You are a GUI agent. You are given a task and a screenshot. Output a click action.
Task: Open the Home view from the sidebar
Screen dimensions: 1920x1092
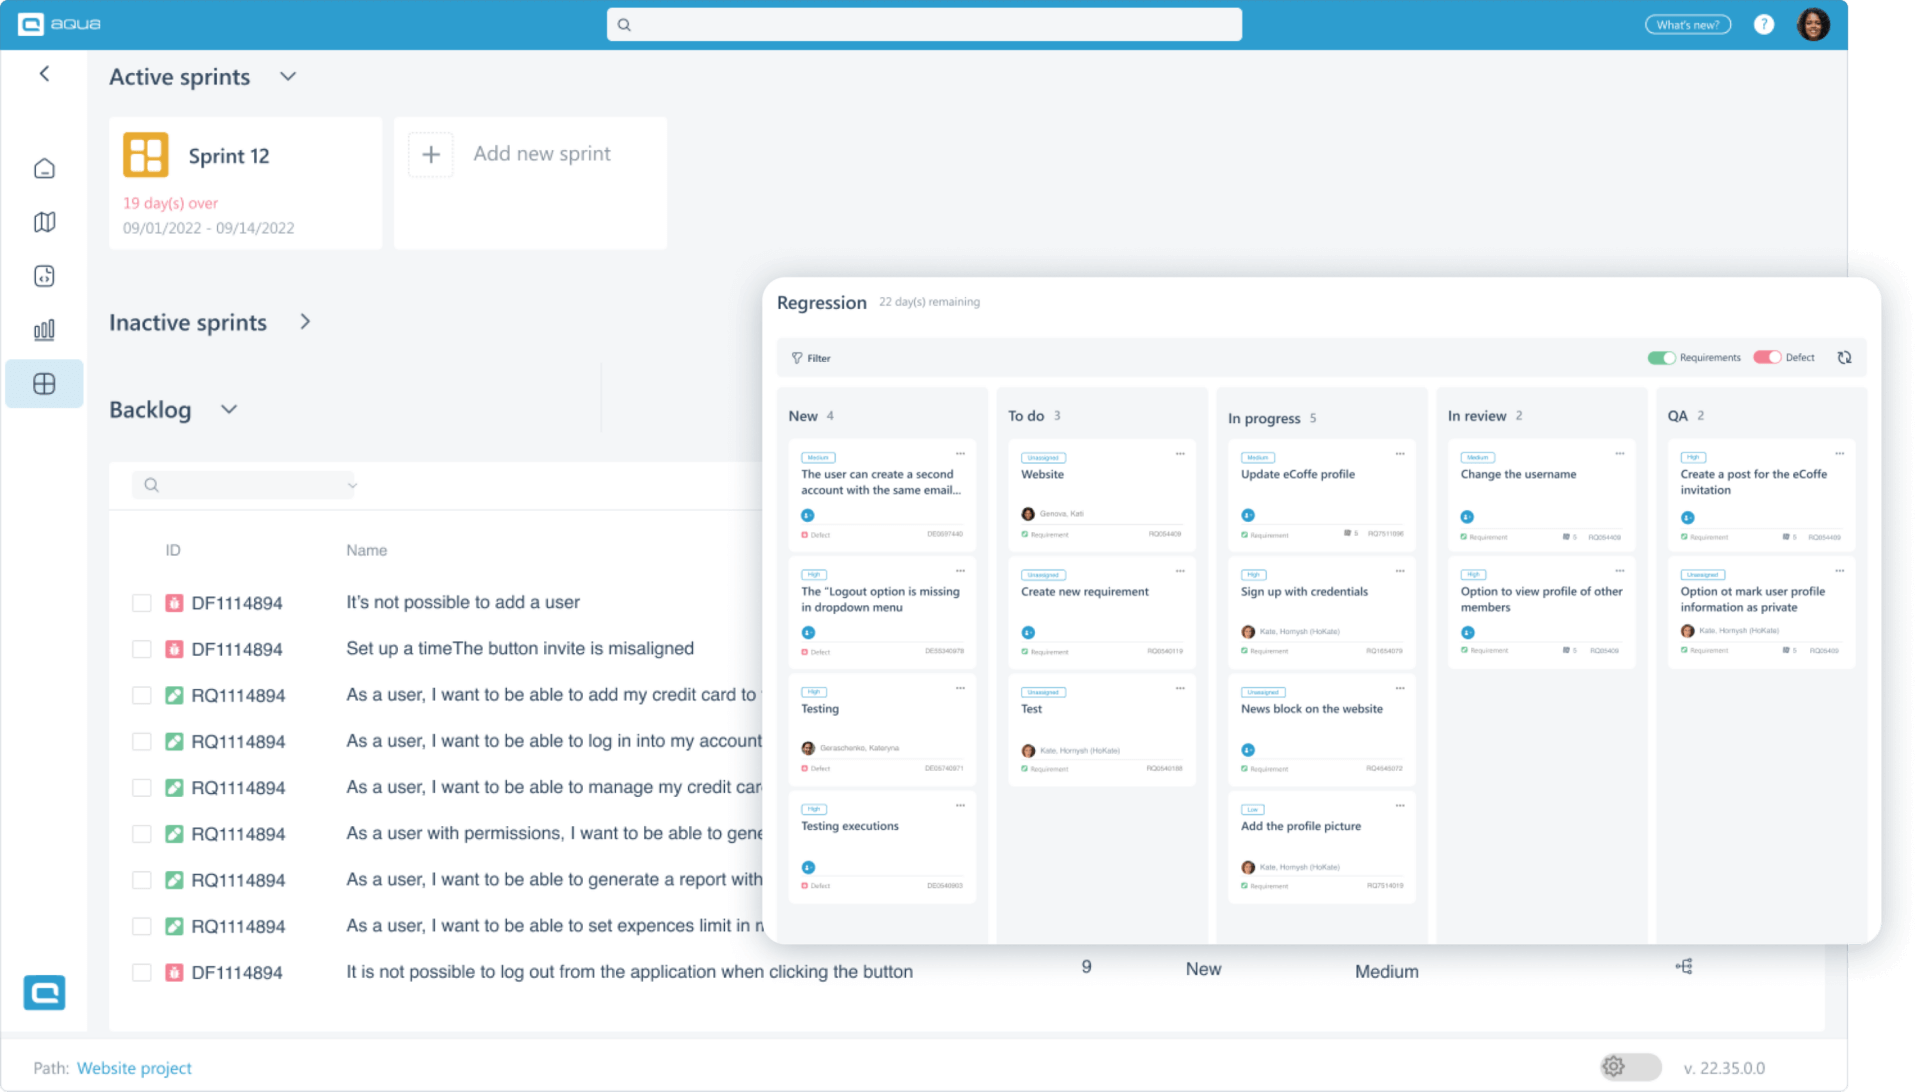pyautogui.click(x=44, y=168)
